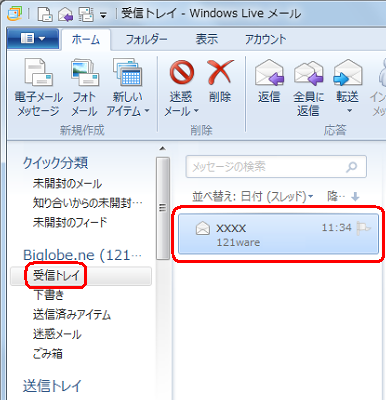Viewport: 386px width, 400px height.
Task: Click the envelope icon on XXXX message
Action: pos(203,228)
